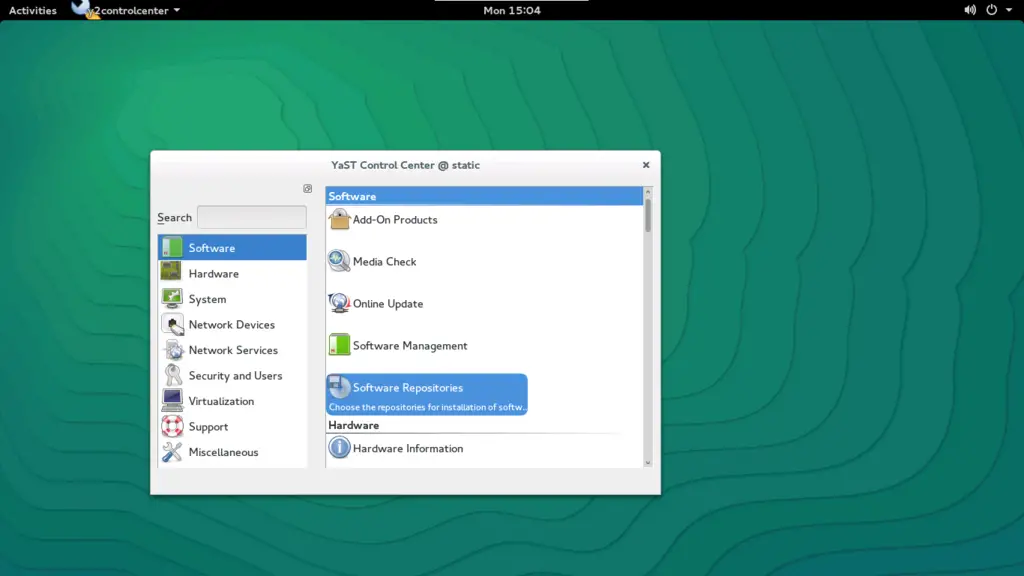This screenshot has width=1024, height=576.
Task: Click the Virtualization computer icon
Action: (172, 400)
